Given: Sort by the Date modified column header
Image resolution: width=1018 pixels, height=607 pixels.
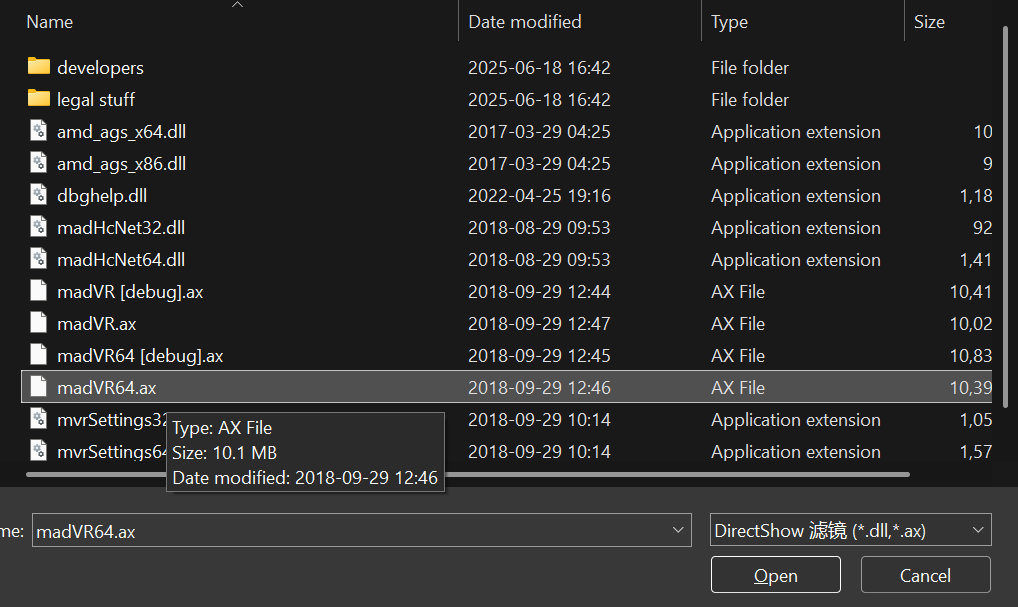Looking at the screenshot, I should [x=525, y=22].
